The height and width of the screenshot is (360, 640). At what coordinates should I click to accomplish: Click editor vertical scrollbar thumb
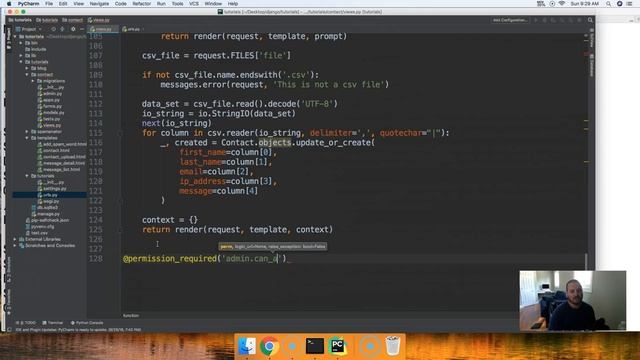[x=587, y=261]
